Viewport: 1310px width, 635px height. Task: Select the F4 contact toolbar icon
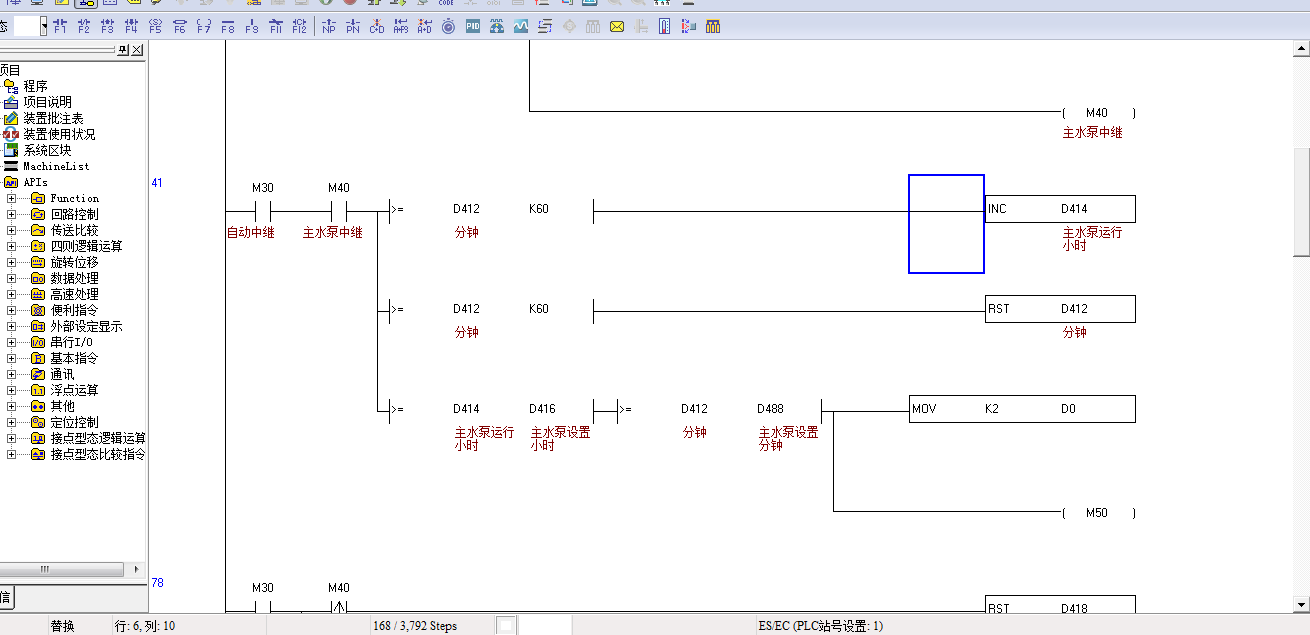pyautogui.click(x=131, y=27)
